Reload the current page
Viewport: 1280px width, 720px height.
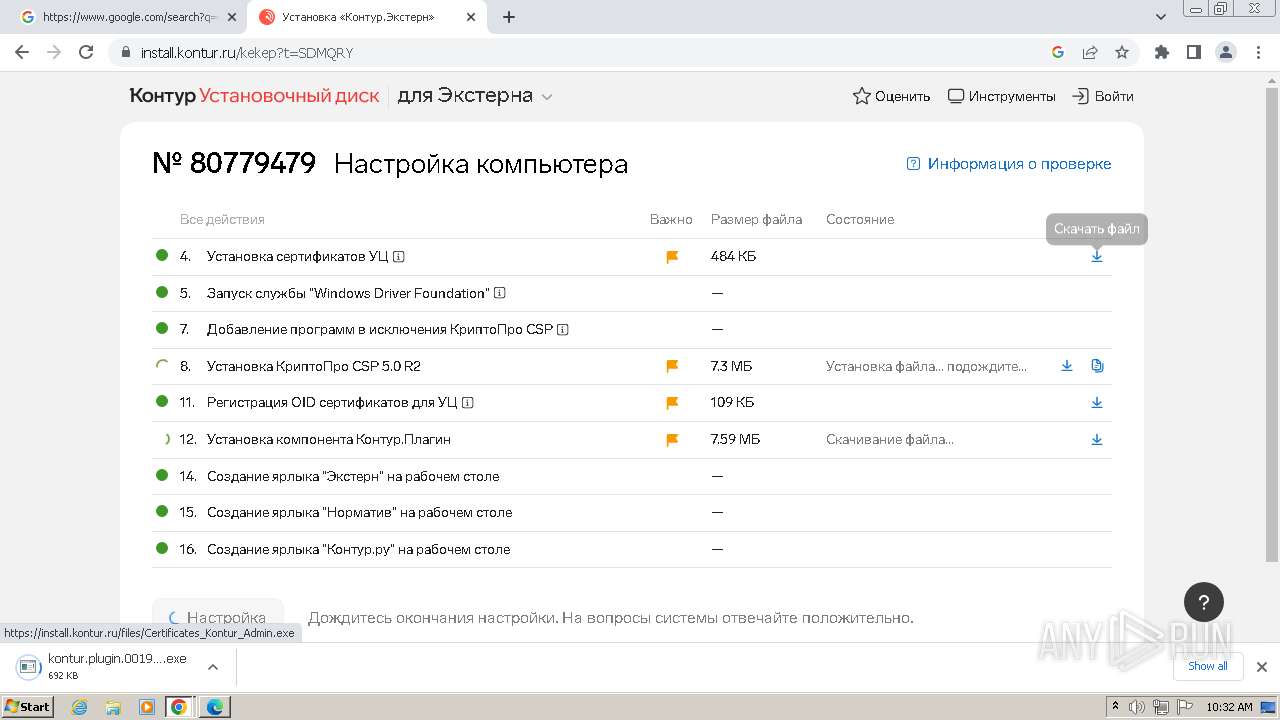86,52
